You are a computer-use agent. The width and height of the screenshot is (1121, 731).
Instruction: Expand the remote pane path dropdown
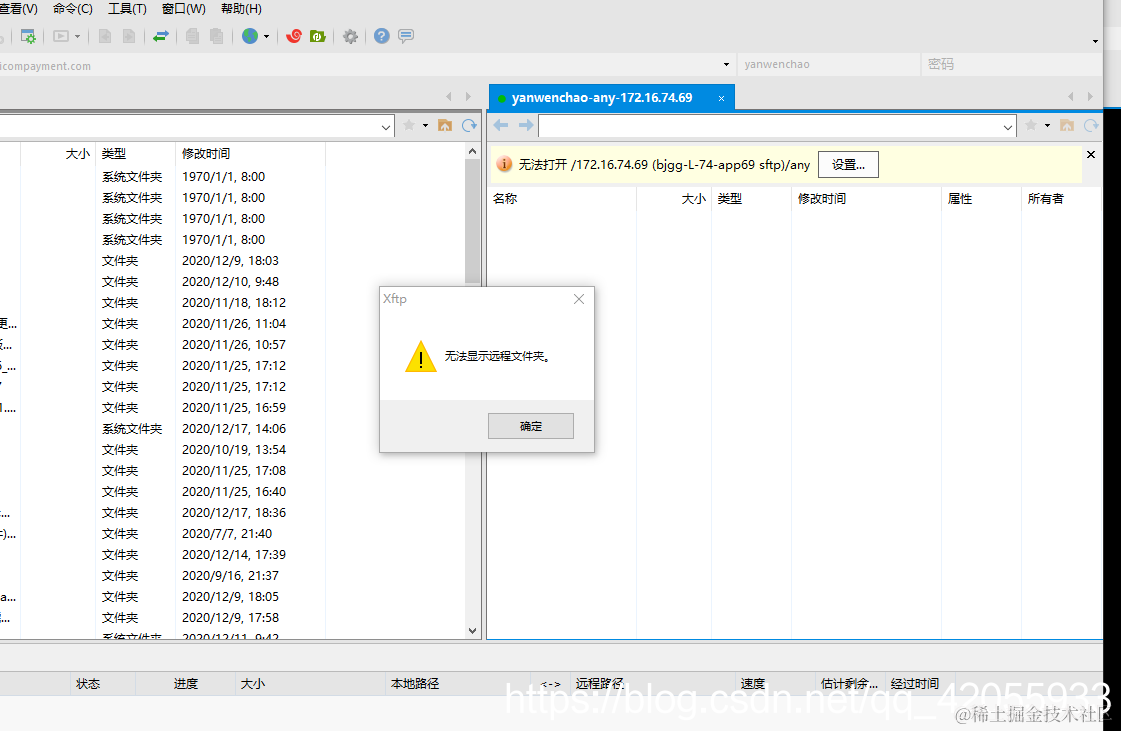click(1008, 127)
